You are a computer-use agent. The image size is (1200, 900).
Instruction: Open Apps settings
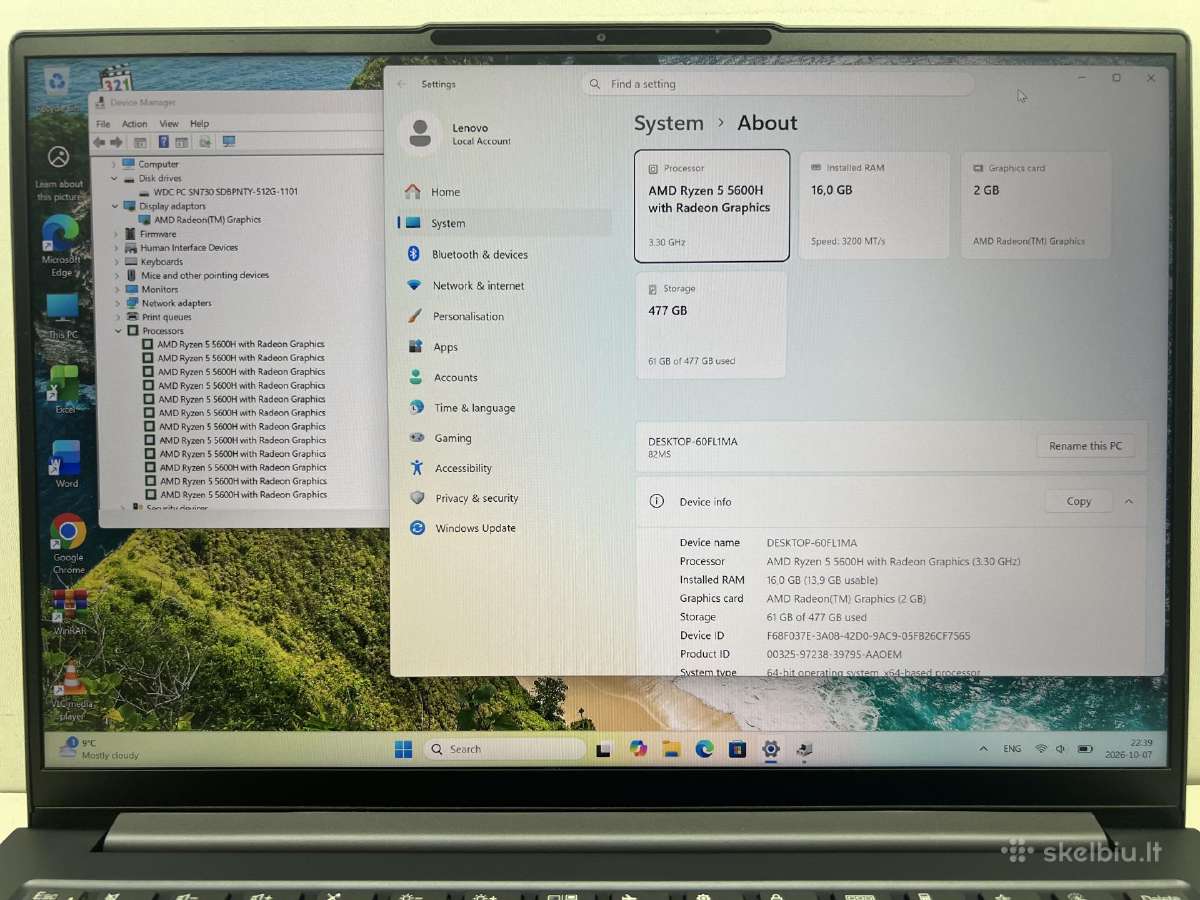click(433, 347)
